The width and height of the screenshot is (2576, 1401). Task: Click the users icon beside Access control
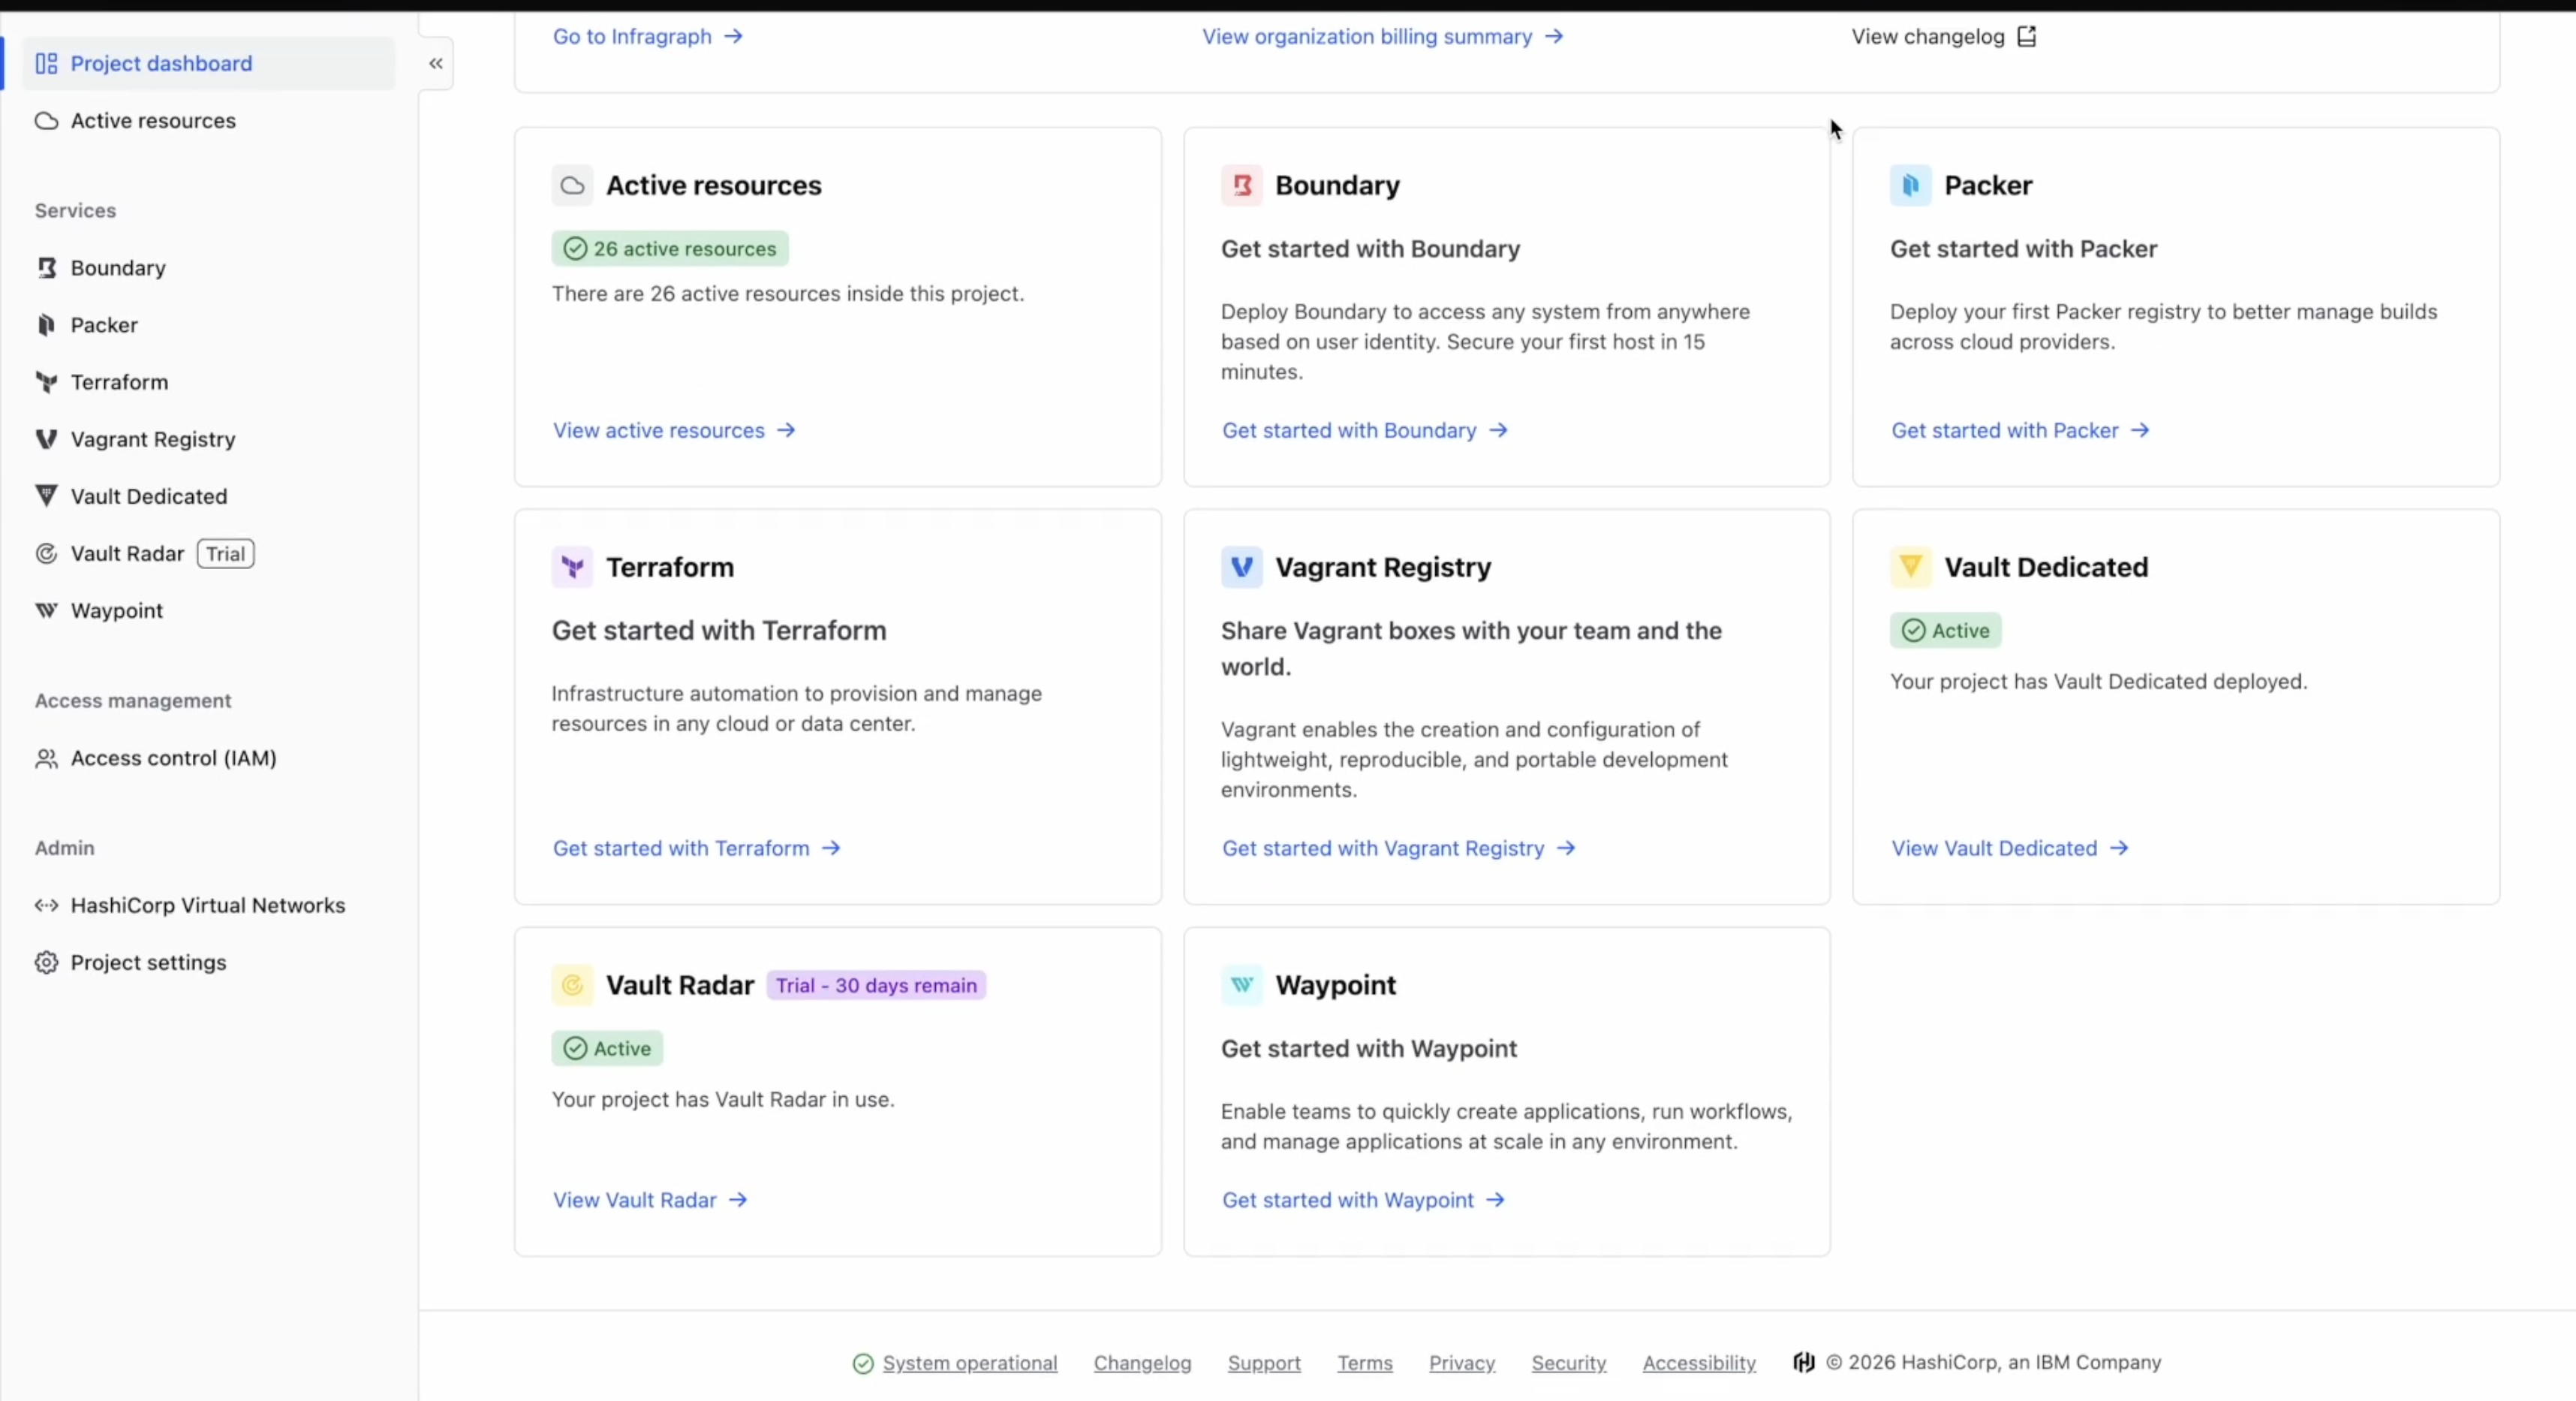pos(46,758)
